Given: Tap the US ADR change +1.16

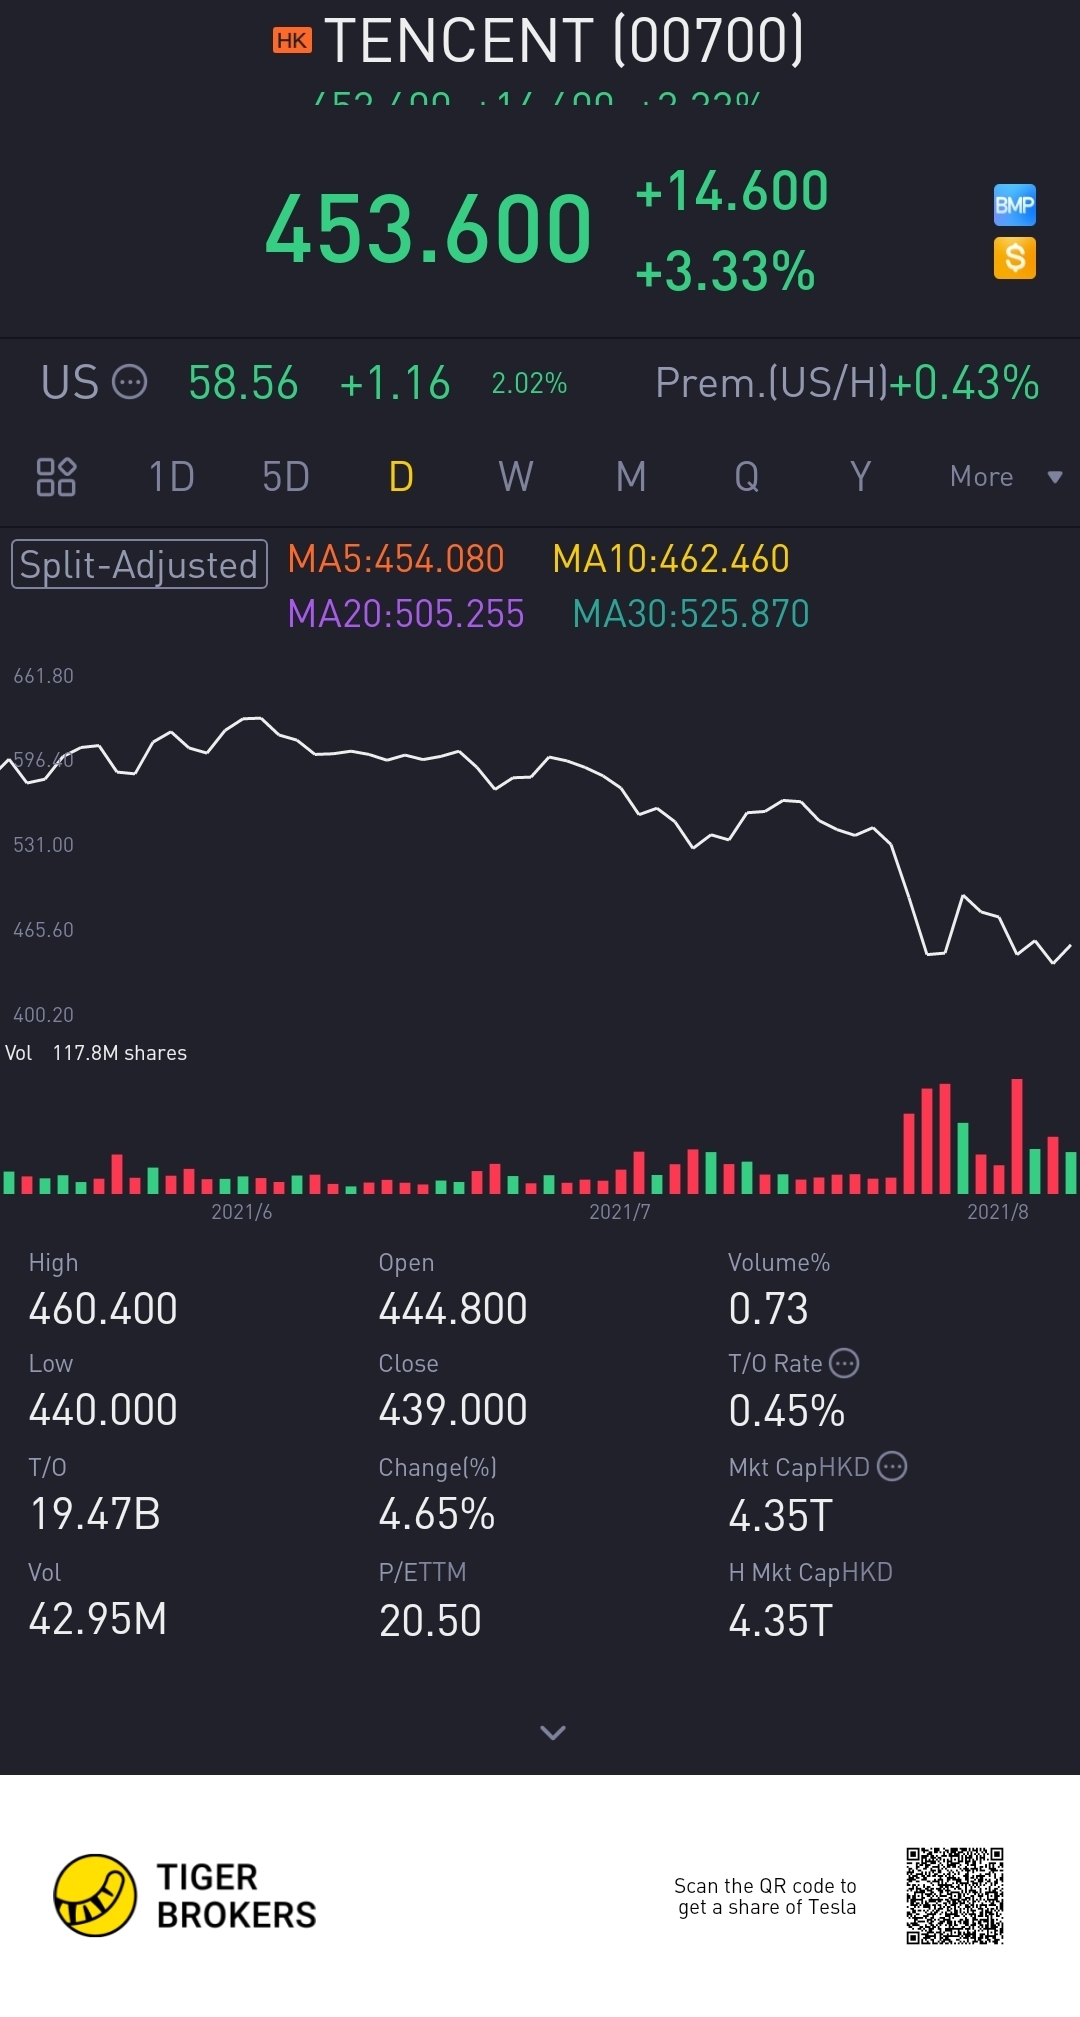Looking at the screenshot, I should point(395,383).
